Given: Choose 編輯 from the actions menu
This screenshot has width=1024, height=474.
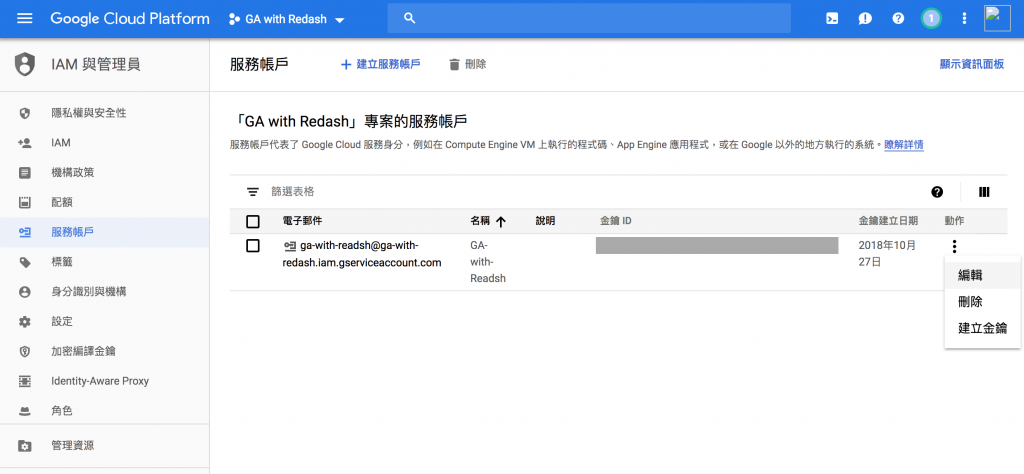Looking at the screenshot, I should coord(982,275).
